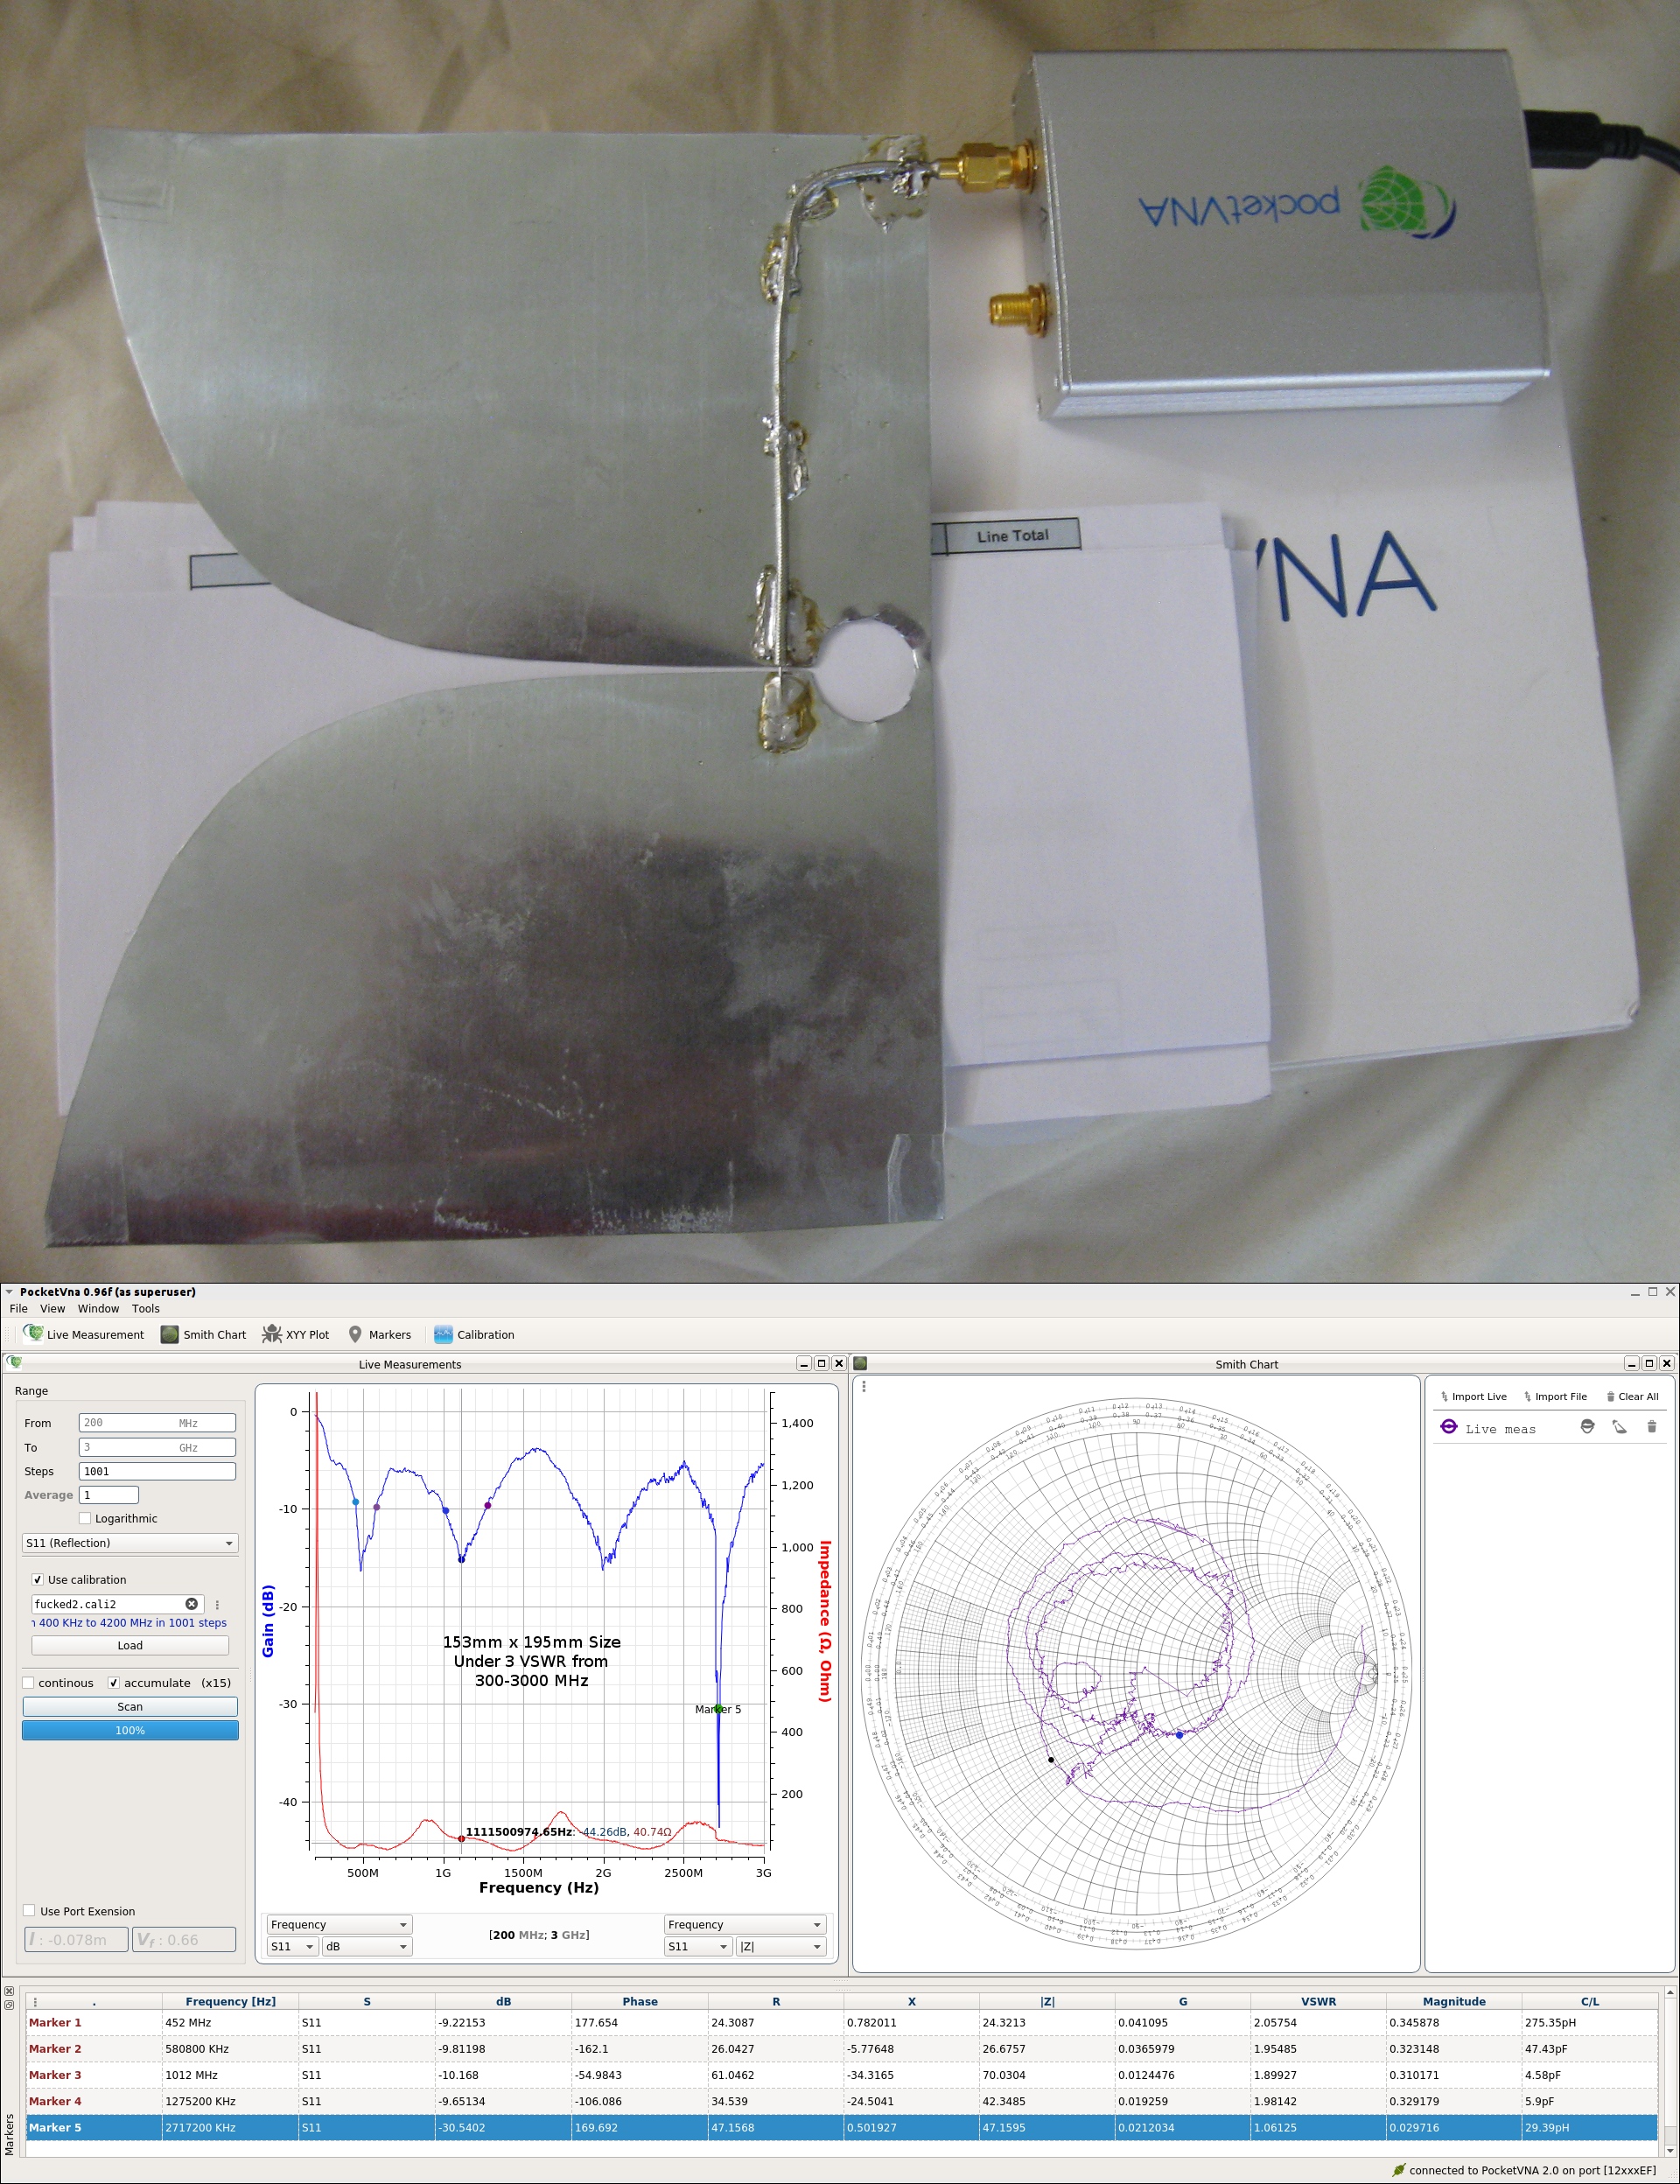Click the Live Measurements panel title icon
This screenshot has width=1680, height=2184.
click(14, 1363)
